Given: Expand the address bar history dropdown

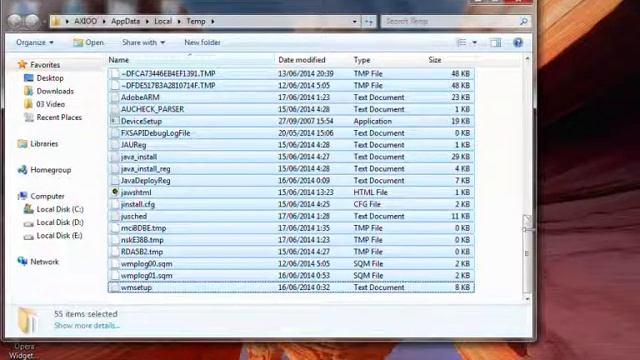Looking at the screenshot, I should click(x=354, y=22).
